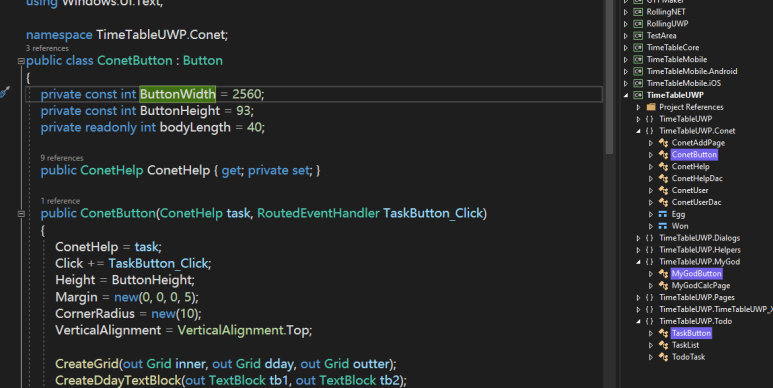Click the TaskList class icon
The image size is (773, 388).
pos(663,345)
